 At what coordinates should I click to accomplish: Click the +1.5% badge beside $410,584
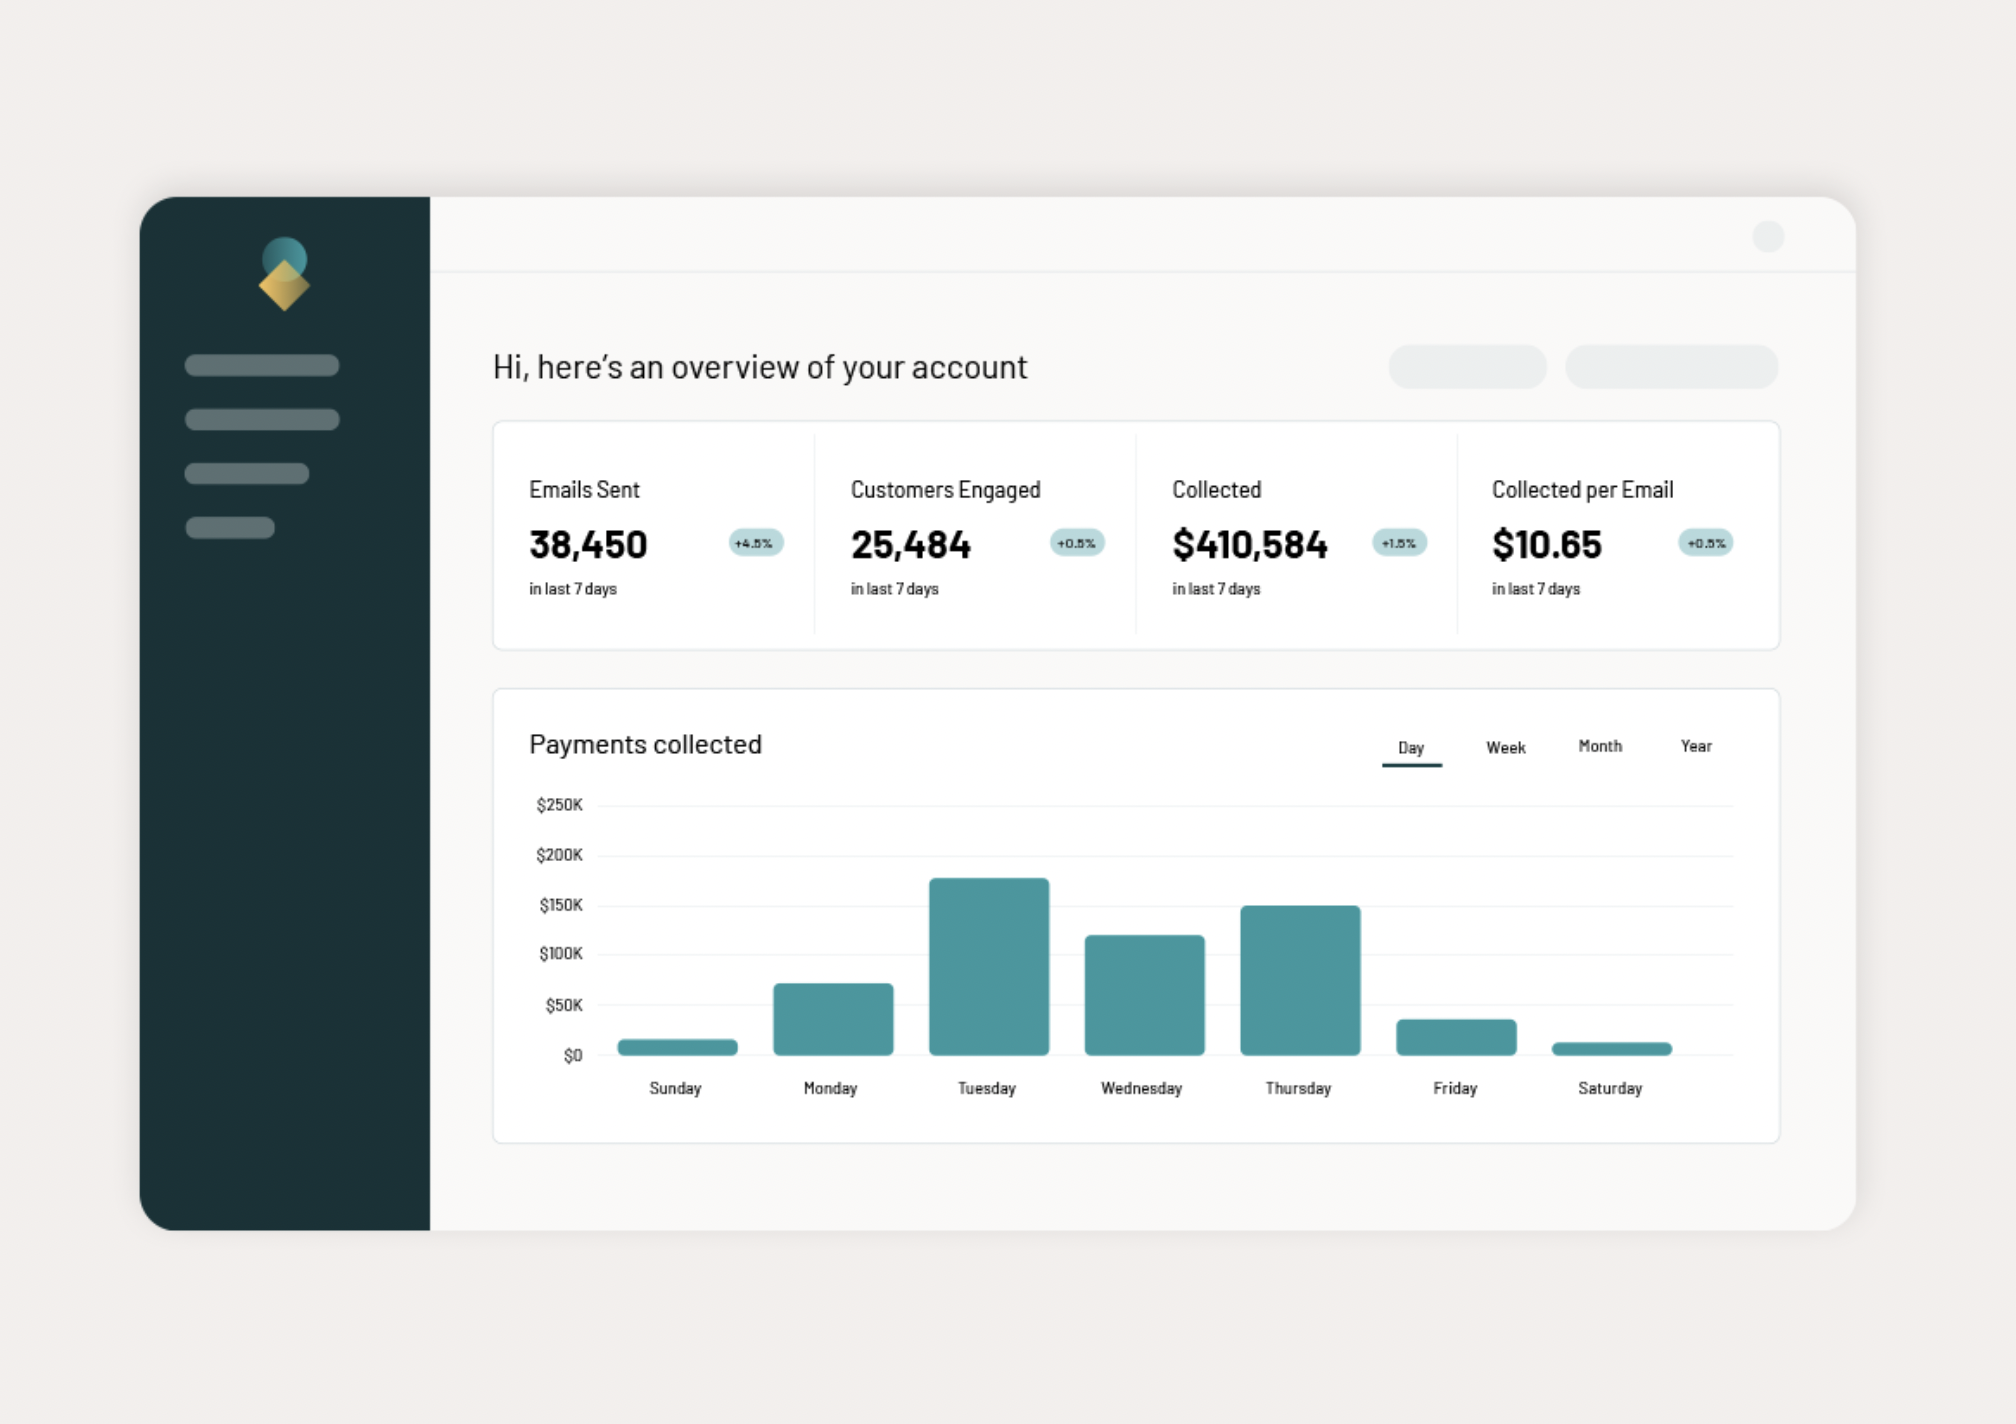click(x=1399, y=543)
